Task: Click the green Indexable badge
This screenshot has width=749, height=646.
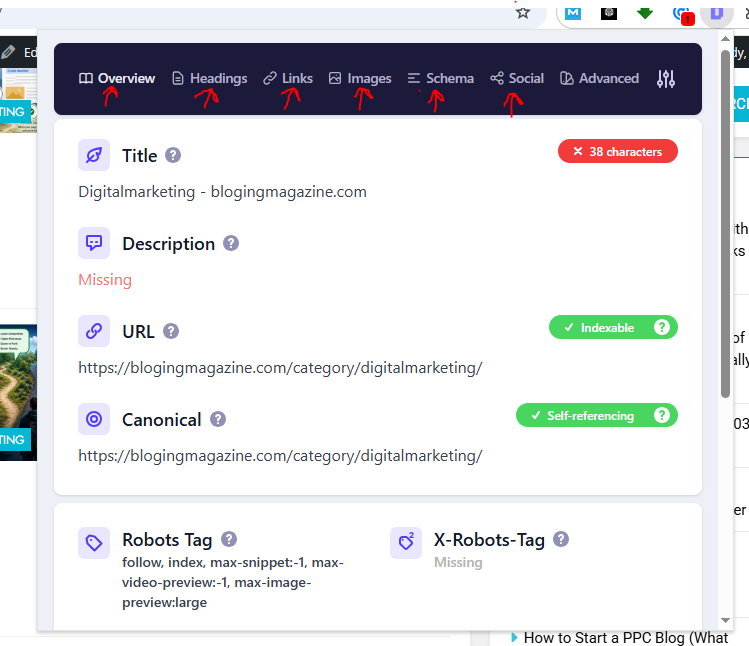Action: pyautogui.click(x=613, y=327)
